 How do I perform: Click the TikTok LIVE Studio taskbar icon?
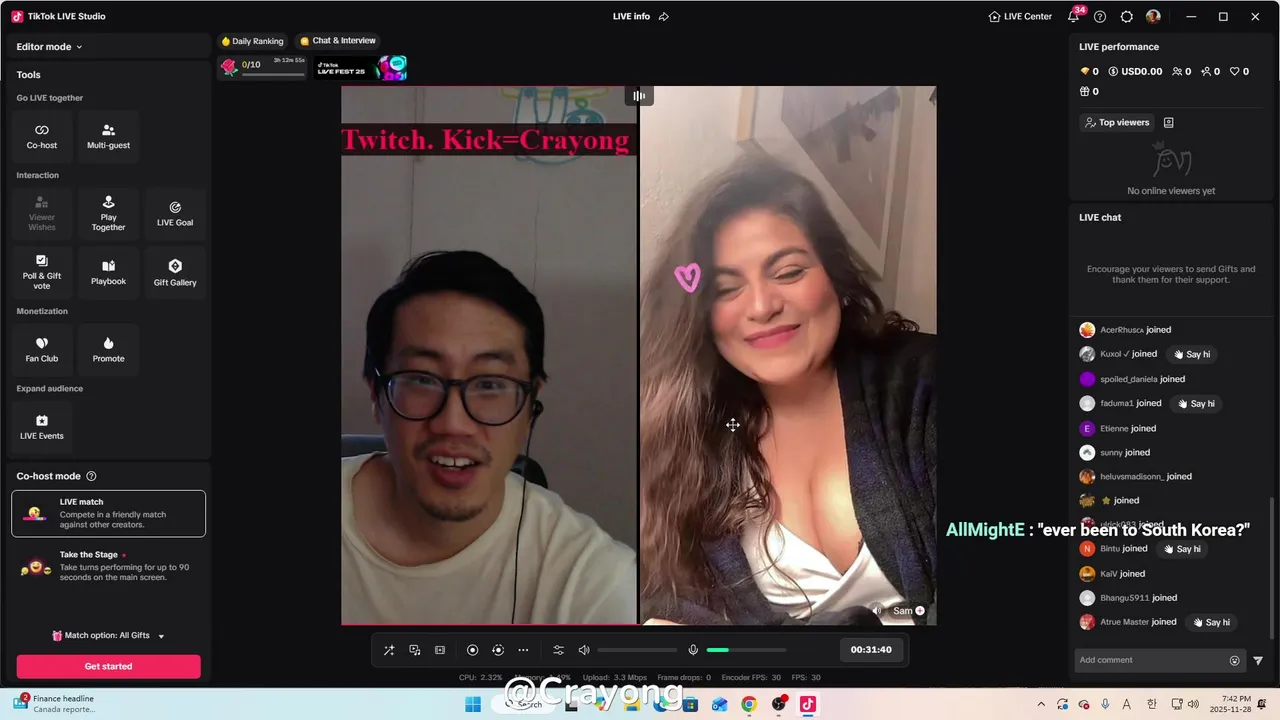click(x=807, y=704)
